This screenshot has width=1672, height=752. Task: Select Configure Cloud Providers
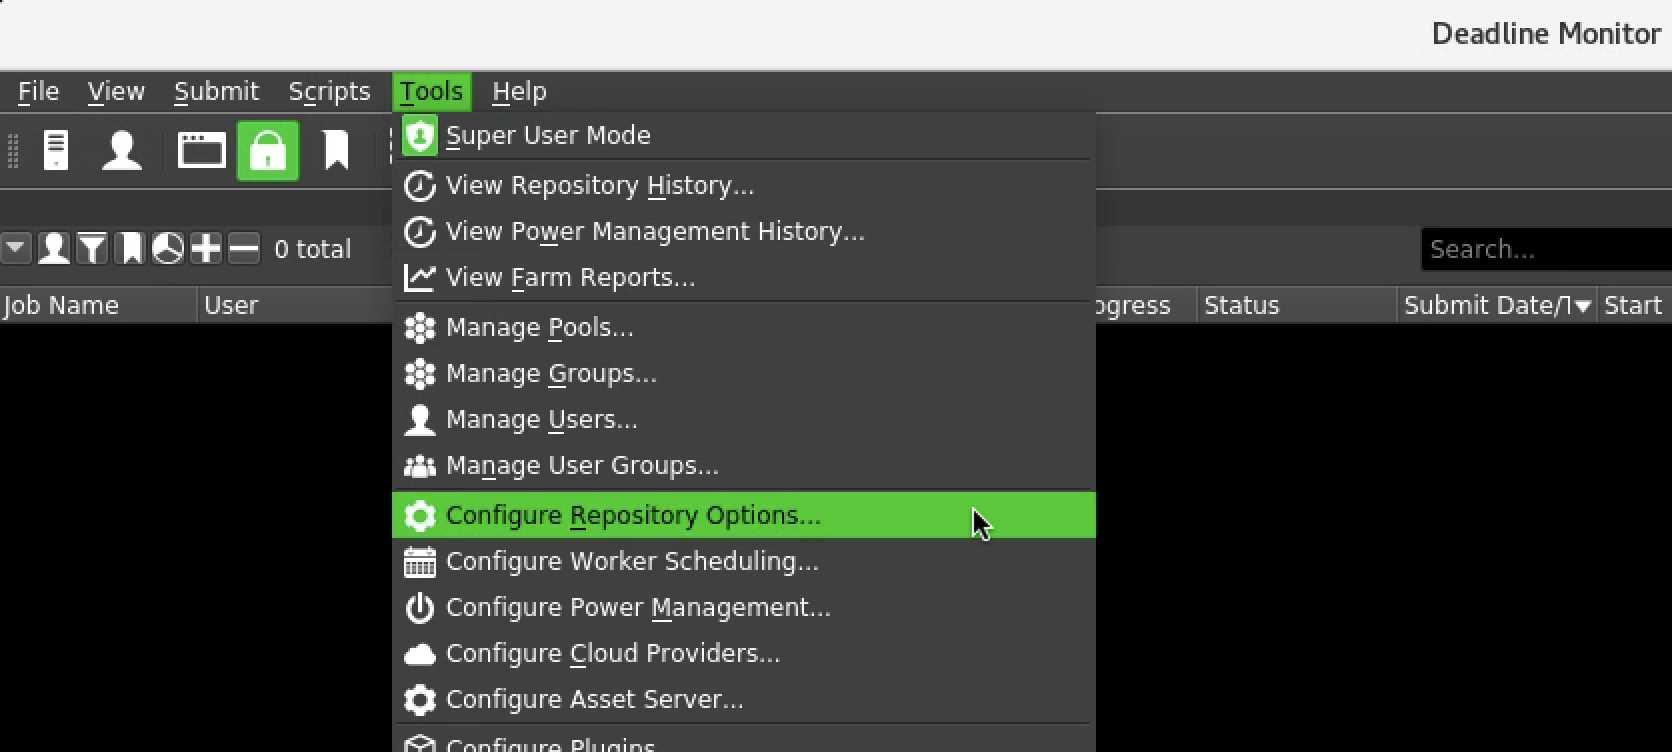(x=744, y=653)
